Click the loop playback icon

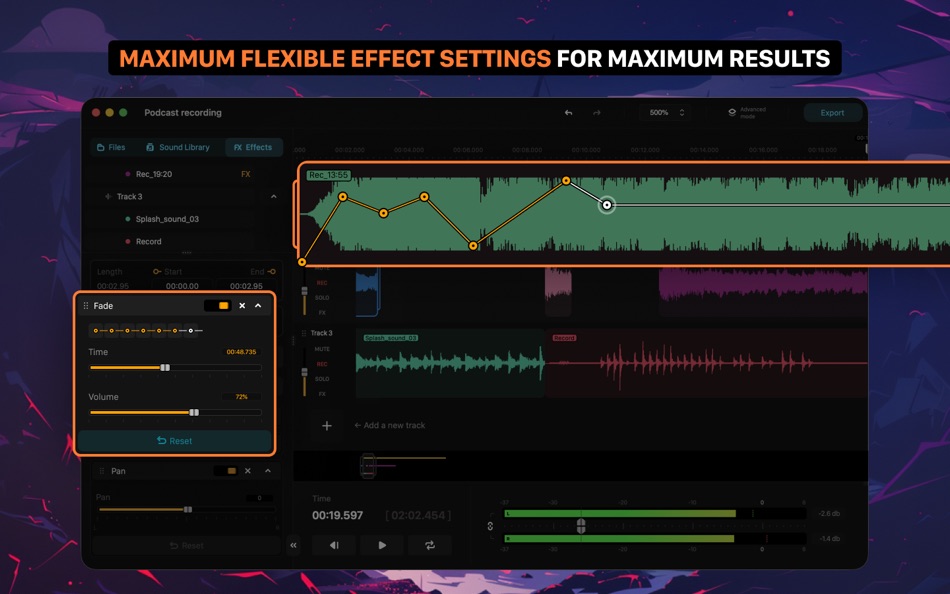tap(429, 545)
